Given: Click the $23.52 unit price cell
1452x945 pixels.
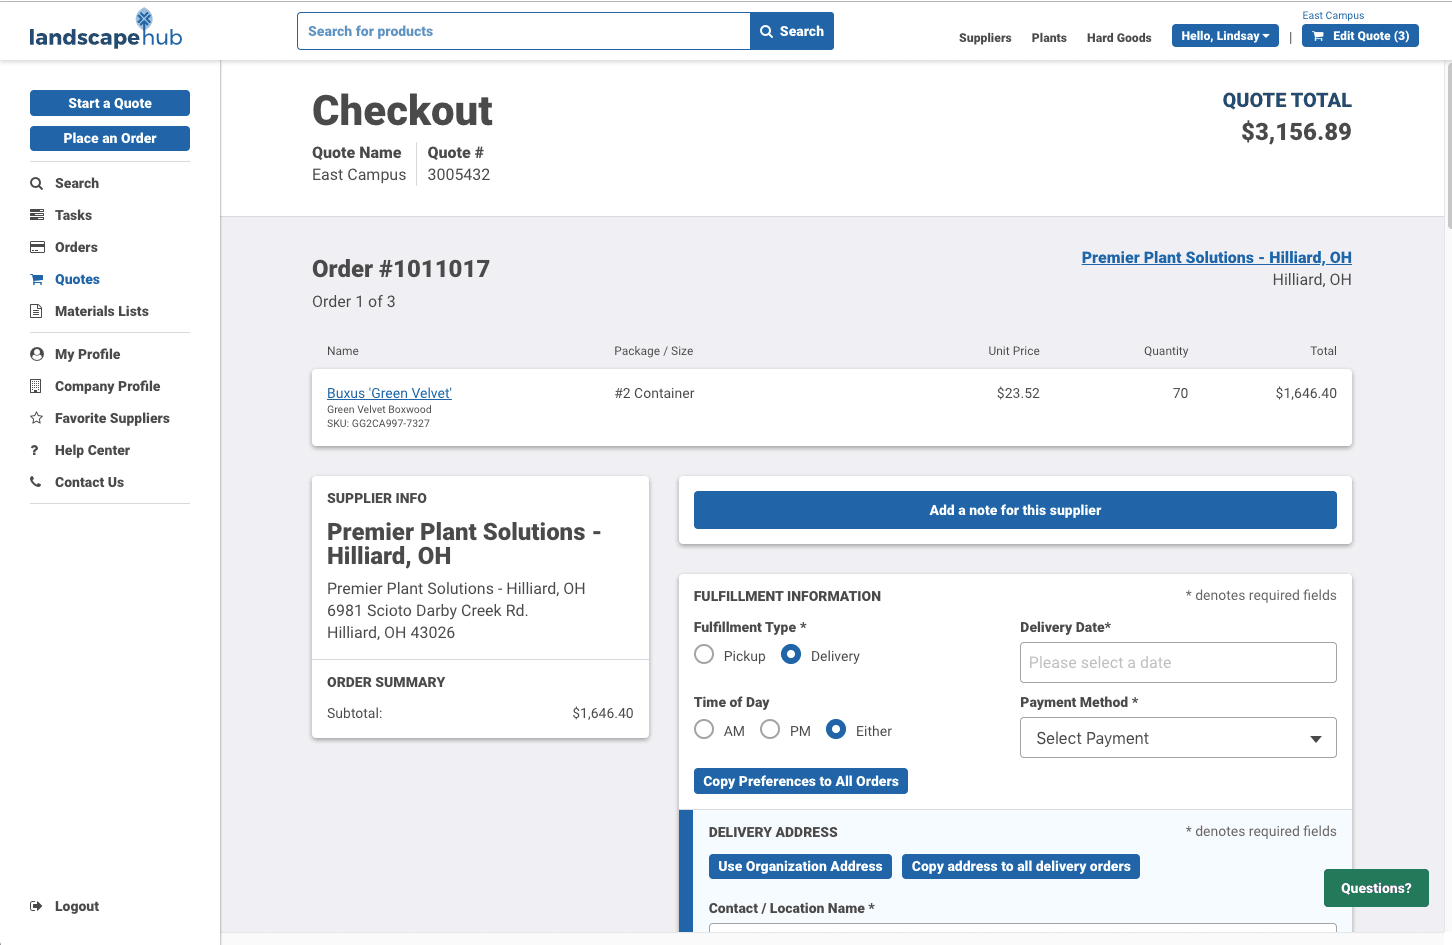Looking at the screenshot, I should point(1018,393).
